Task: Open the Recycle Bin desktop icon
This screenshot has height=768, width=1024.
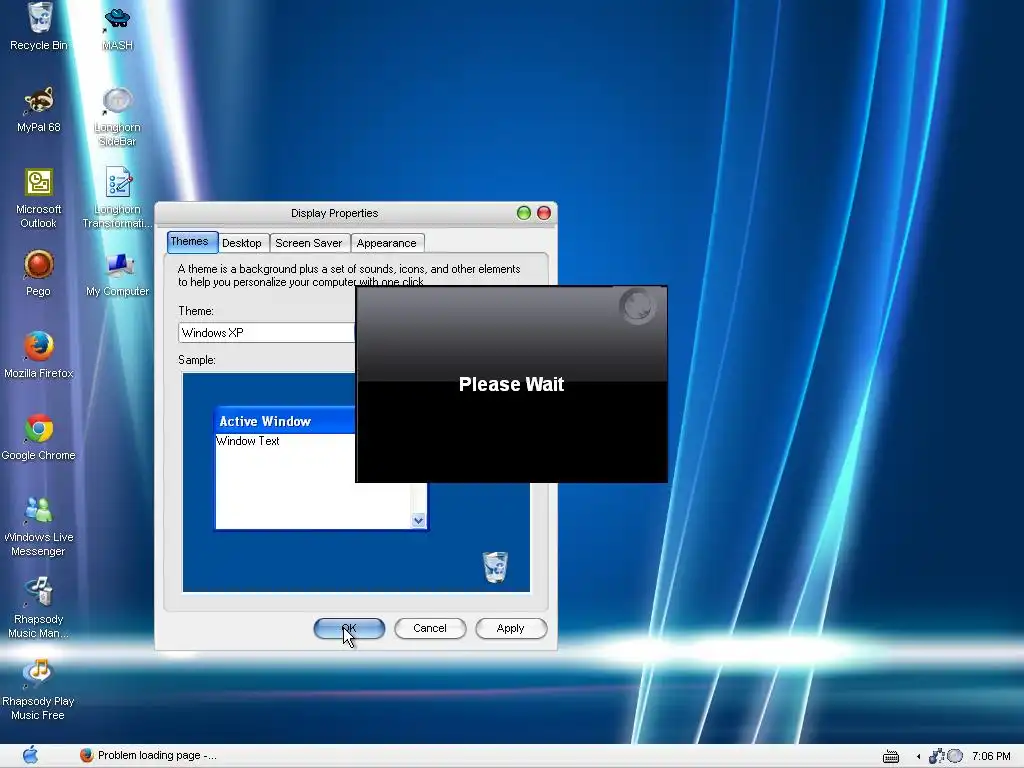Action: point(39,18)
